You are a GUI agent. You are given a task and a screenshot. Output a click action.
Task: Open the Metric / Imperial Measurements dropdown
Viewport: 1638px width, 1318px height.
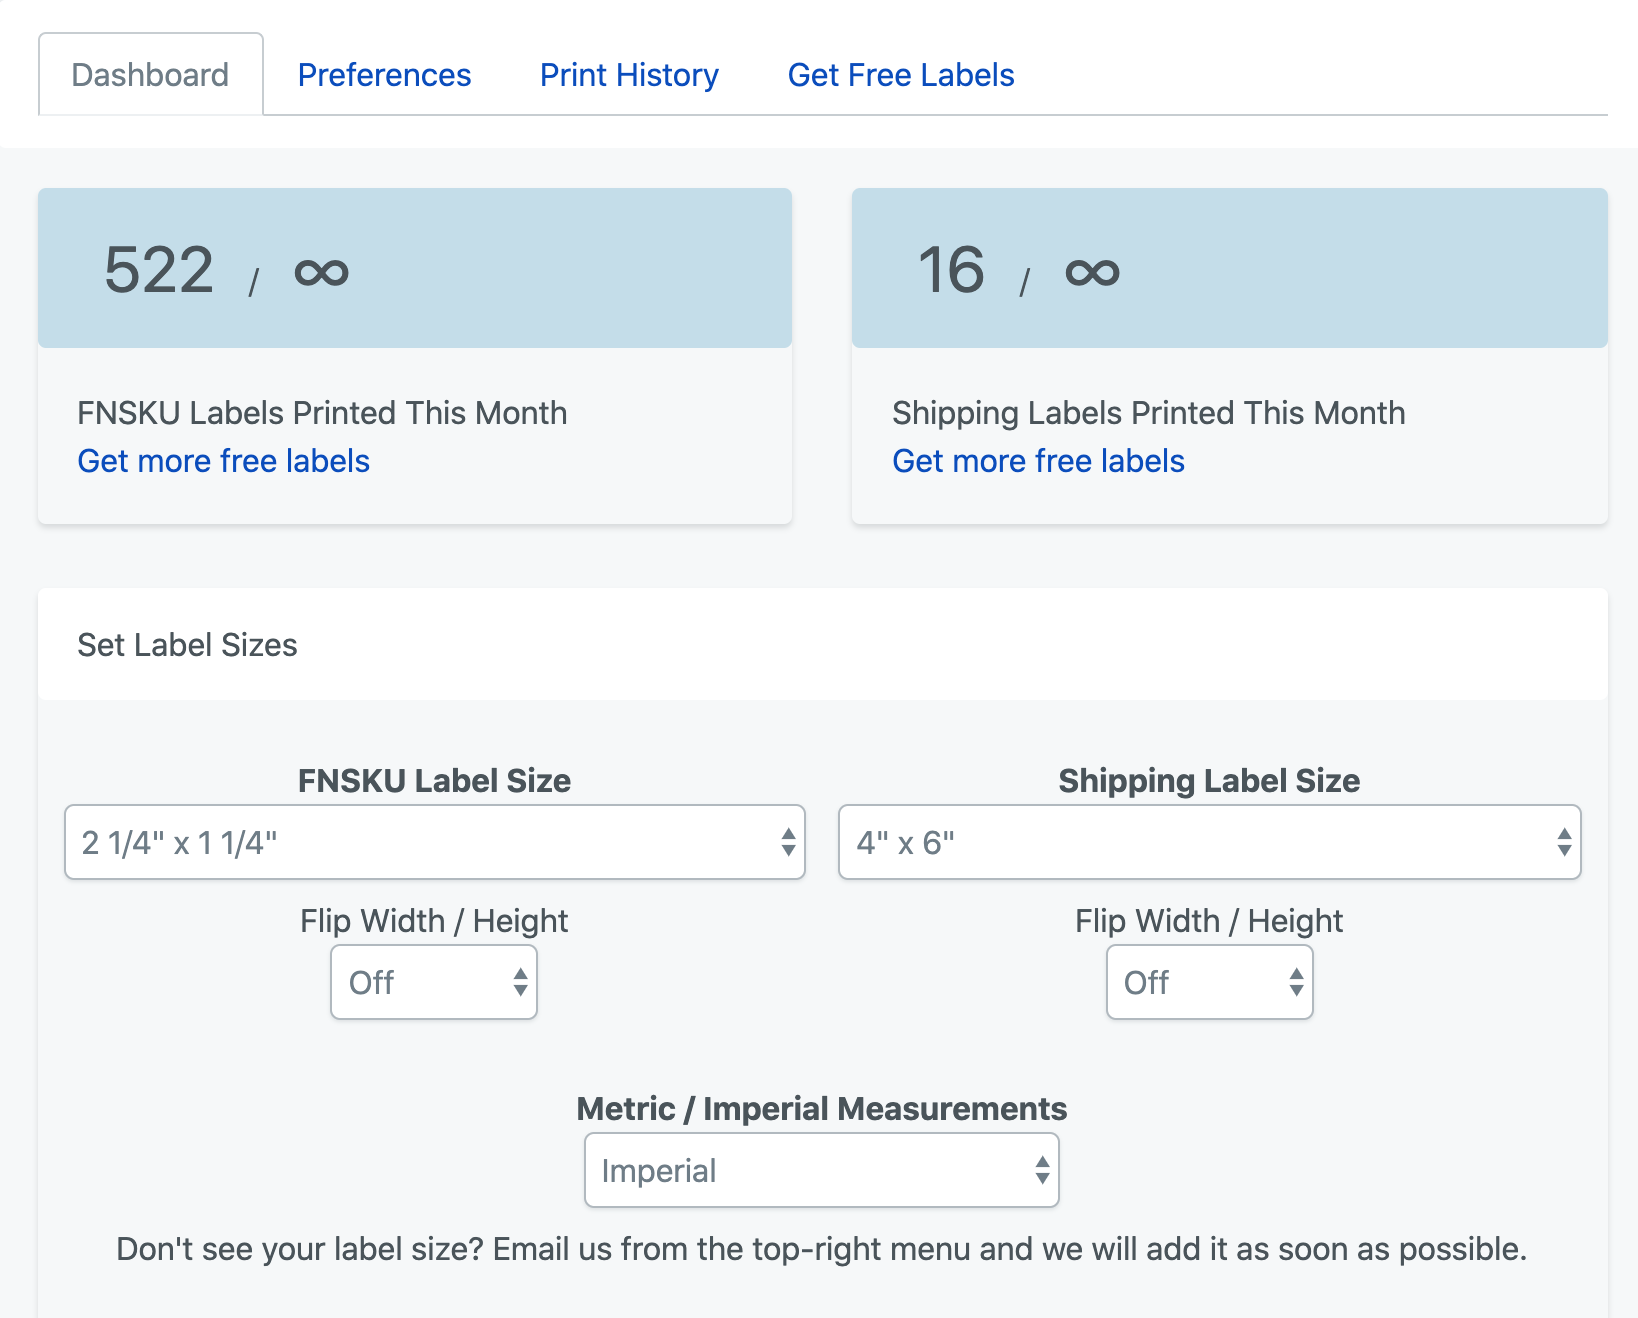[x=822, y=1170]
